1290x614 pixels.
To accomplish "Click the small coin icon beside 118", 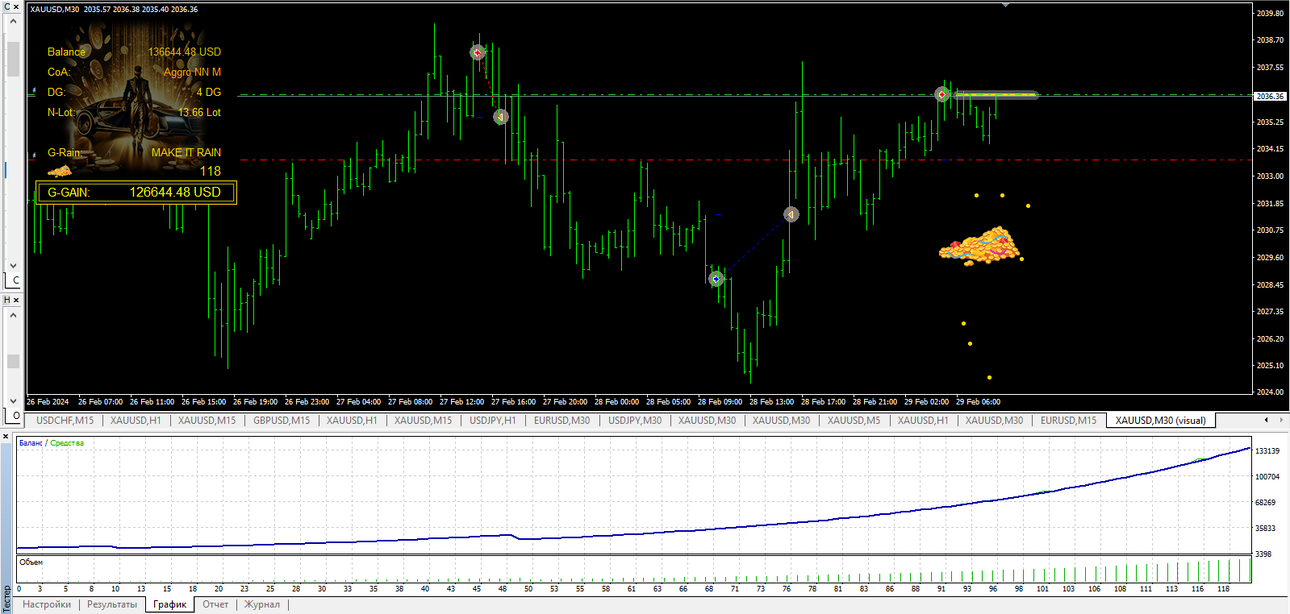I will click(x=60, y=171).
